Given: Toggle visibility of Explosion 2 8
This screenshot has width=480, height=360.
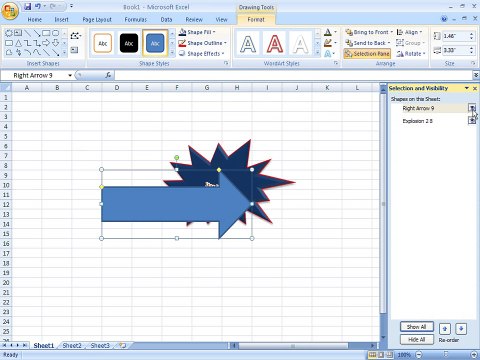Looking at the screenshot, I should pyautogui.click(x=472, y=120).
